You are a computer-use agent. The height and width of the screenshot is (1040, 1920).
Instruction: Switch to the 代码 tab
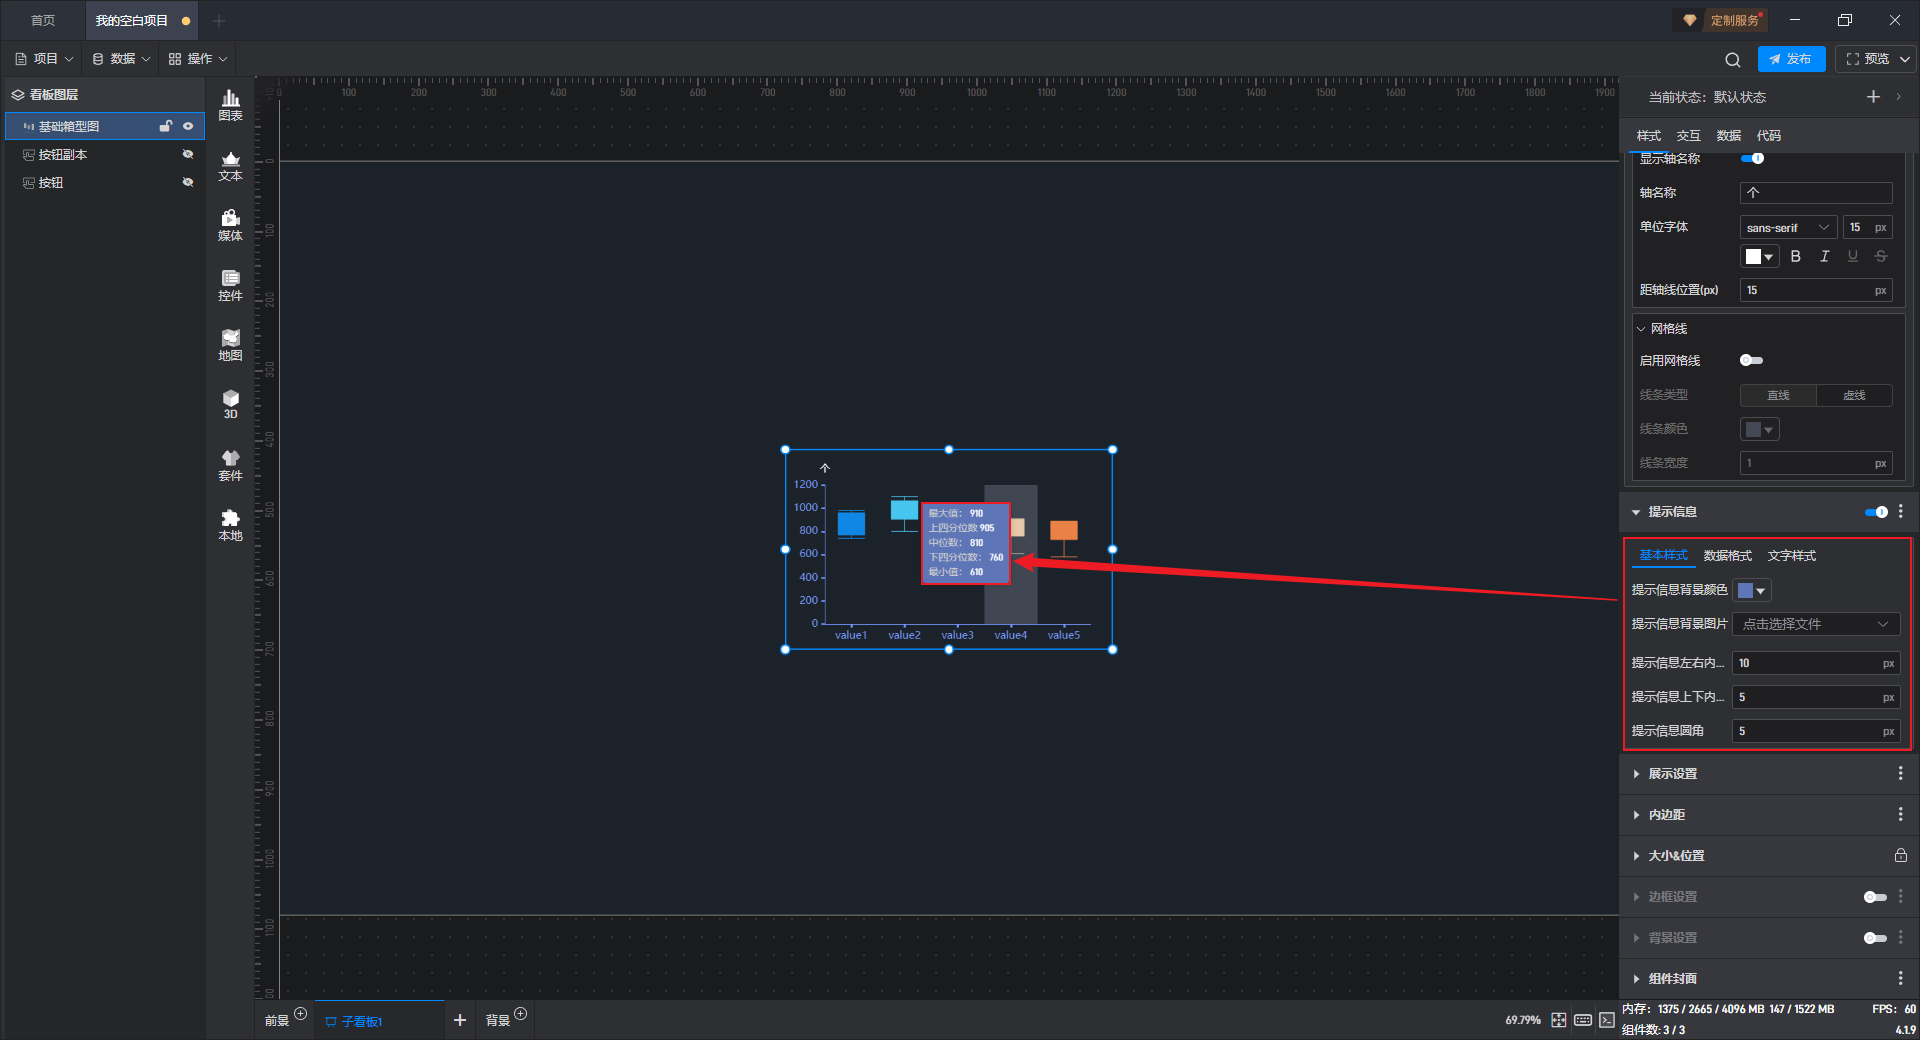[1768, 136]
